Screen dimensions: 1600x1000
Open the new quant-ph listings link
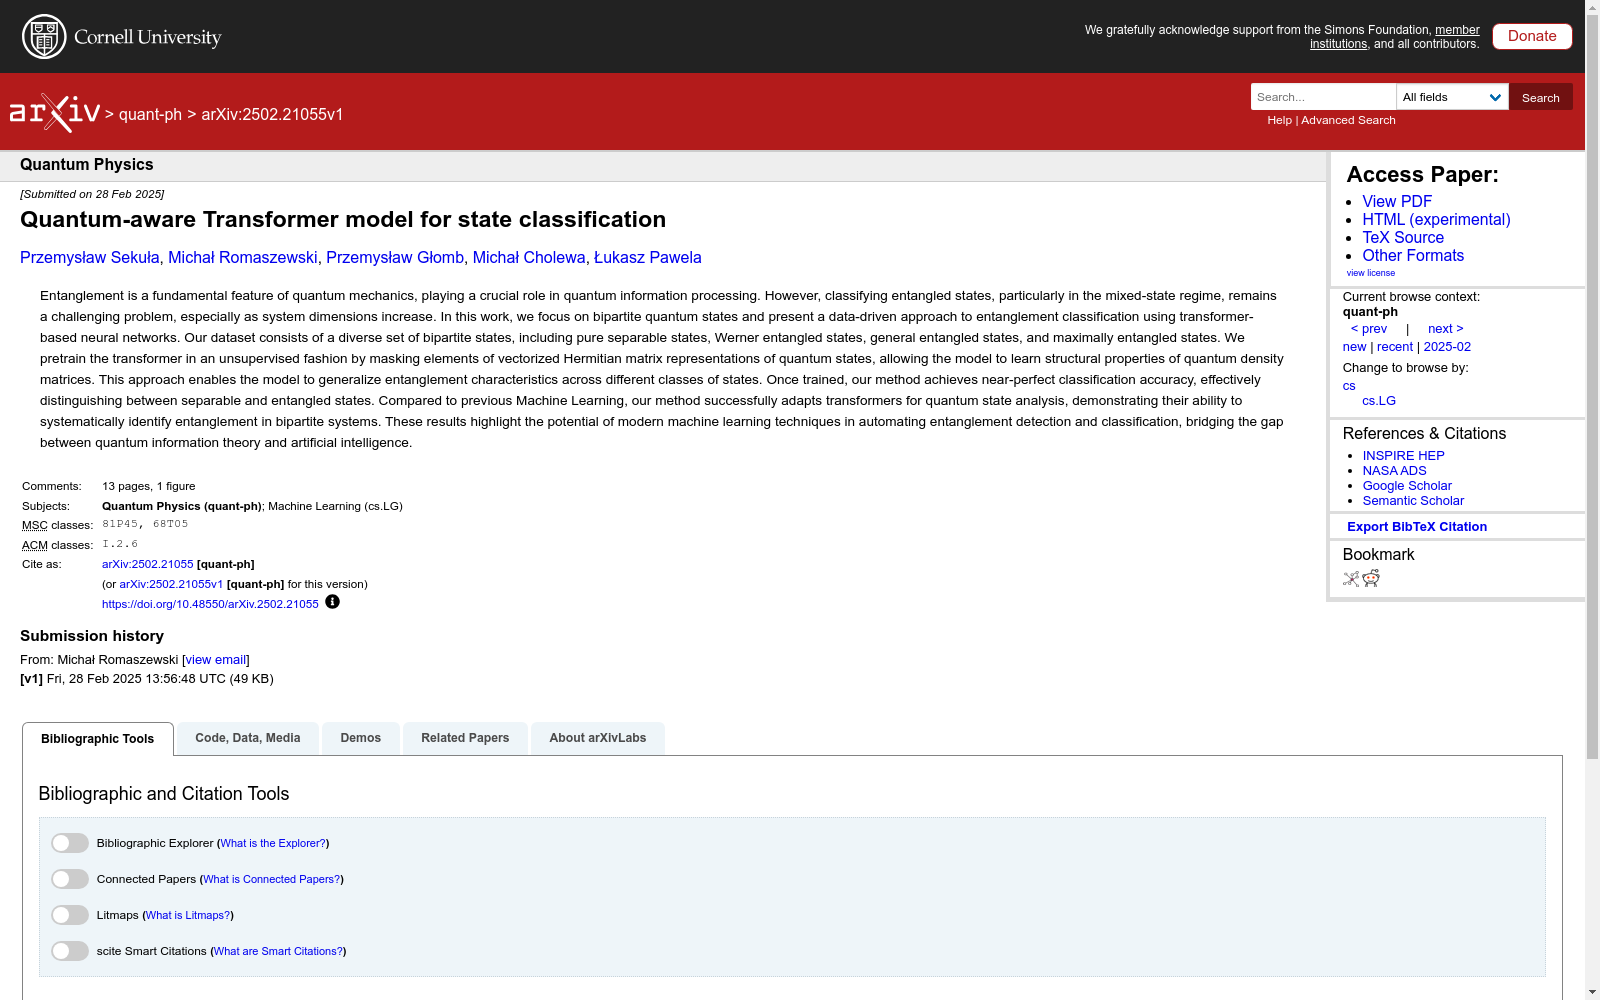coord(1354,347)
